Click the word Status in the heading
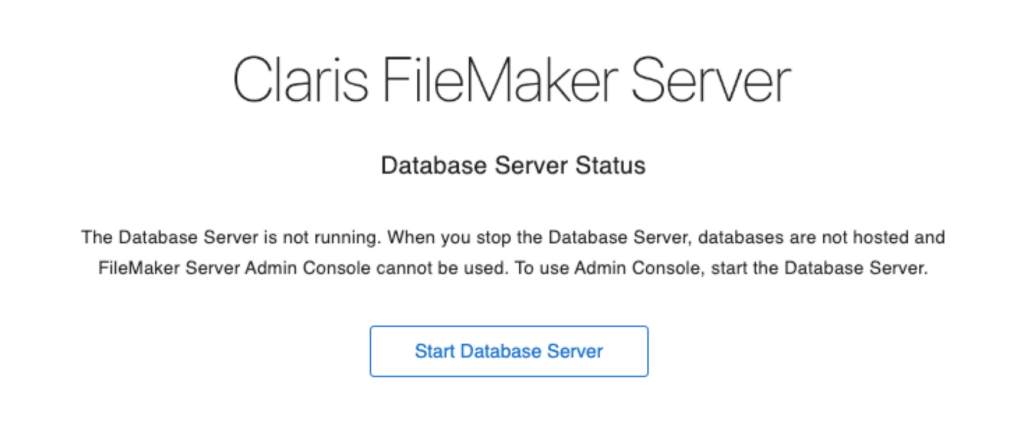 [x=615, y=166]
